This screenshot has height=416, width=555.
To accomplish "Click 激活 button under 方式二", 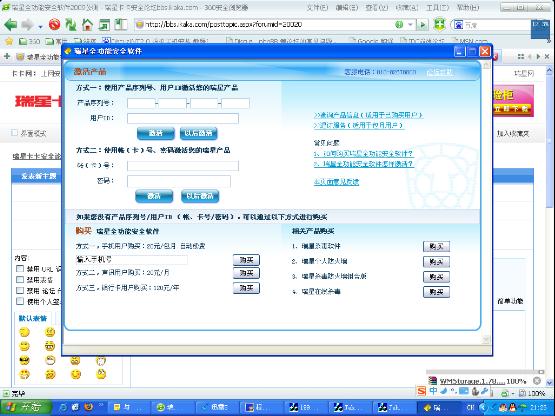I will 154,196.
